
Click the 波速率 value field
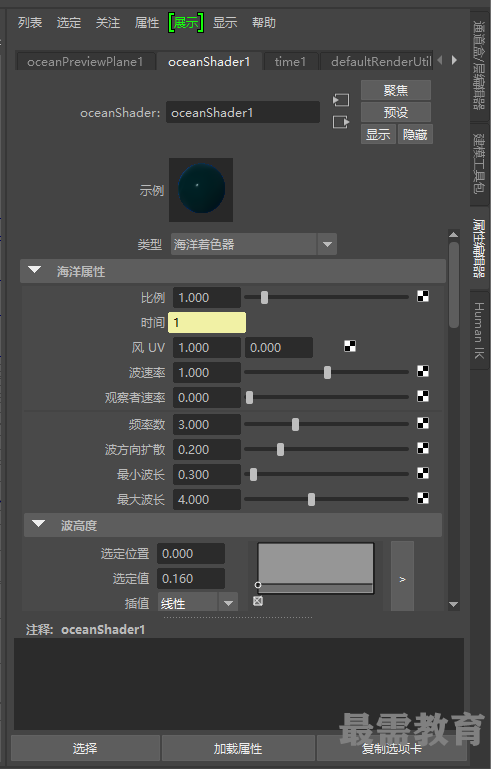(207, 373)
